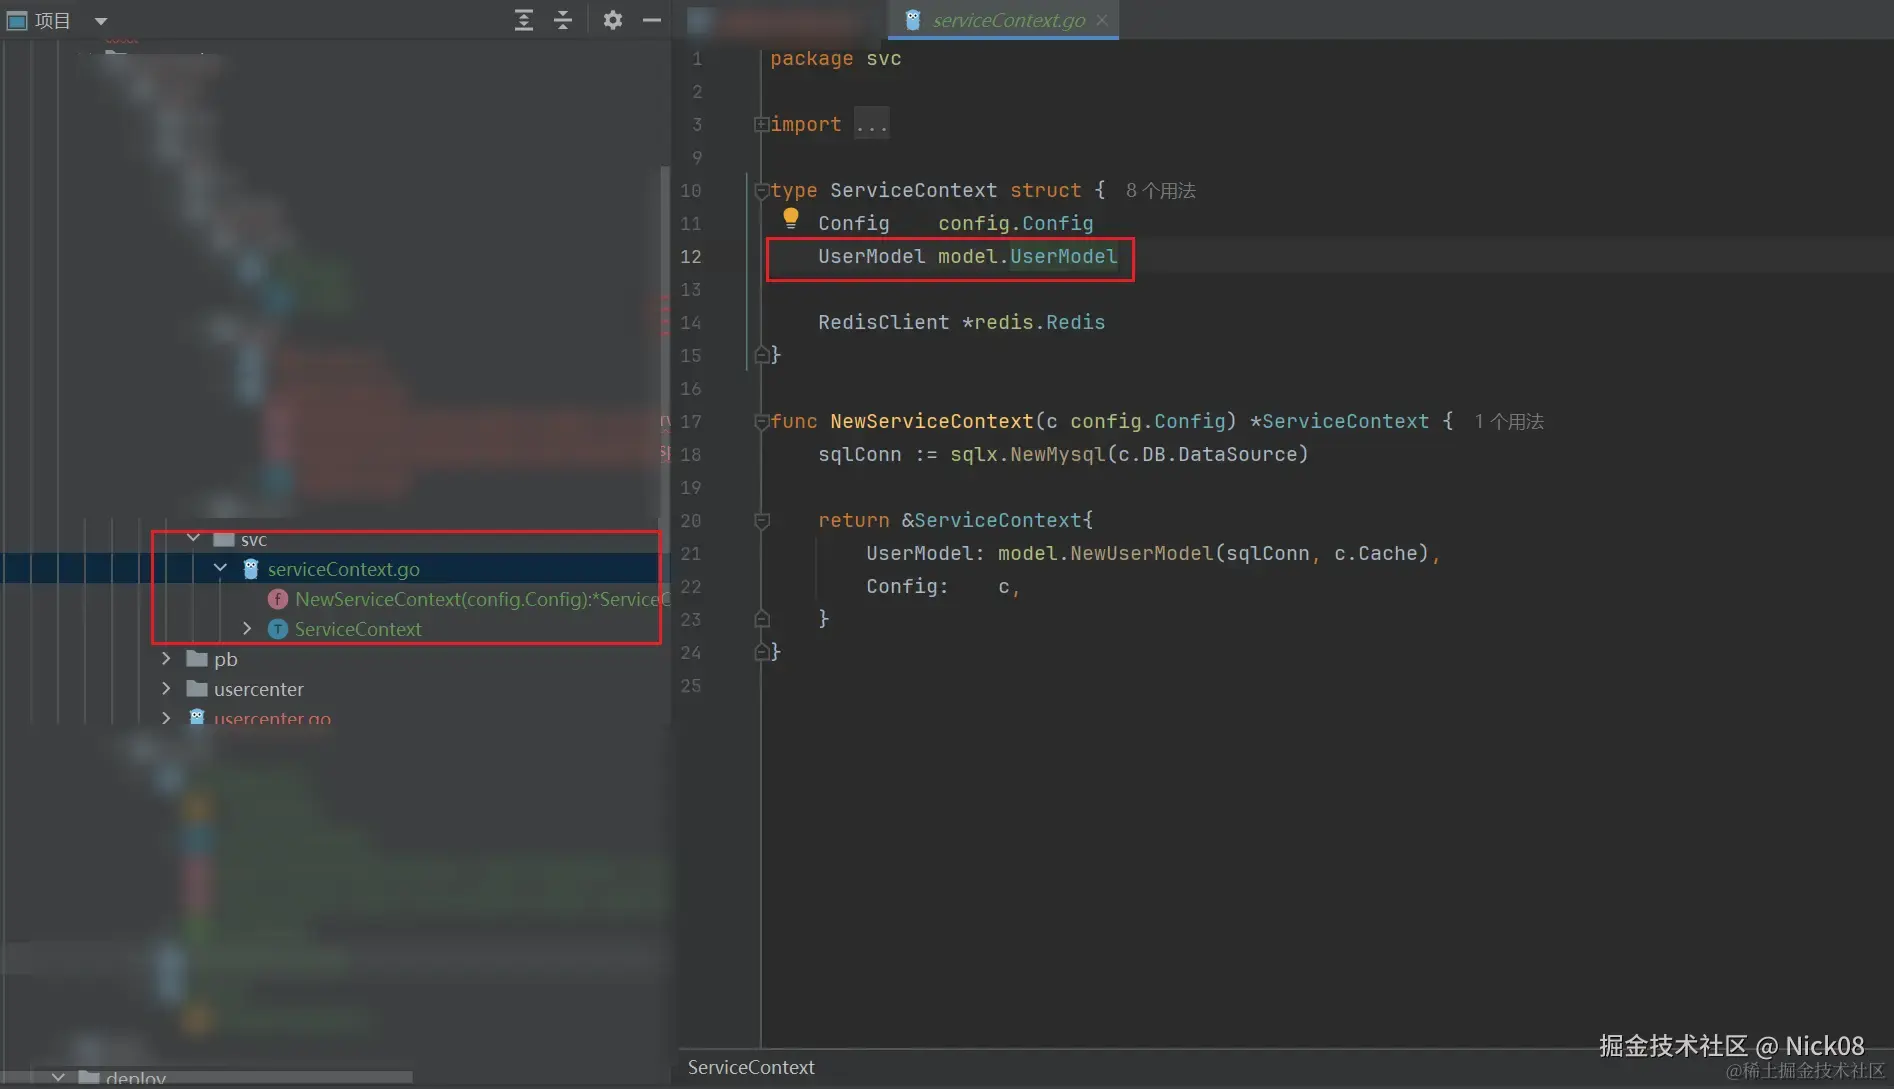Click the type icon beside ServiceContext
Image resolution: width=1894 pixels, height=1089 pixels.
[x=278, y=629]
